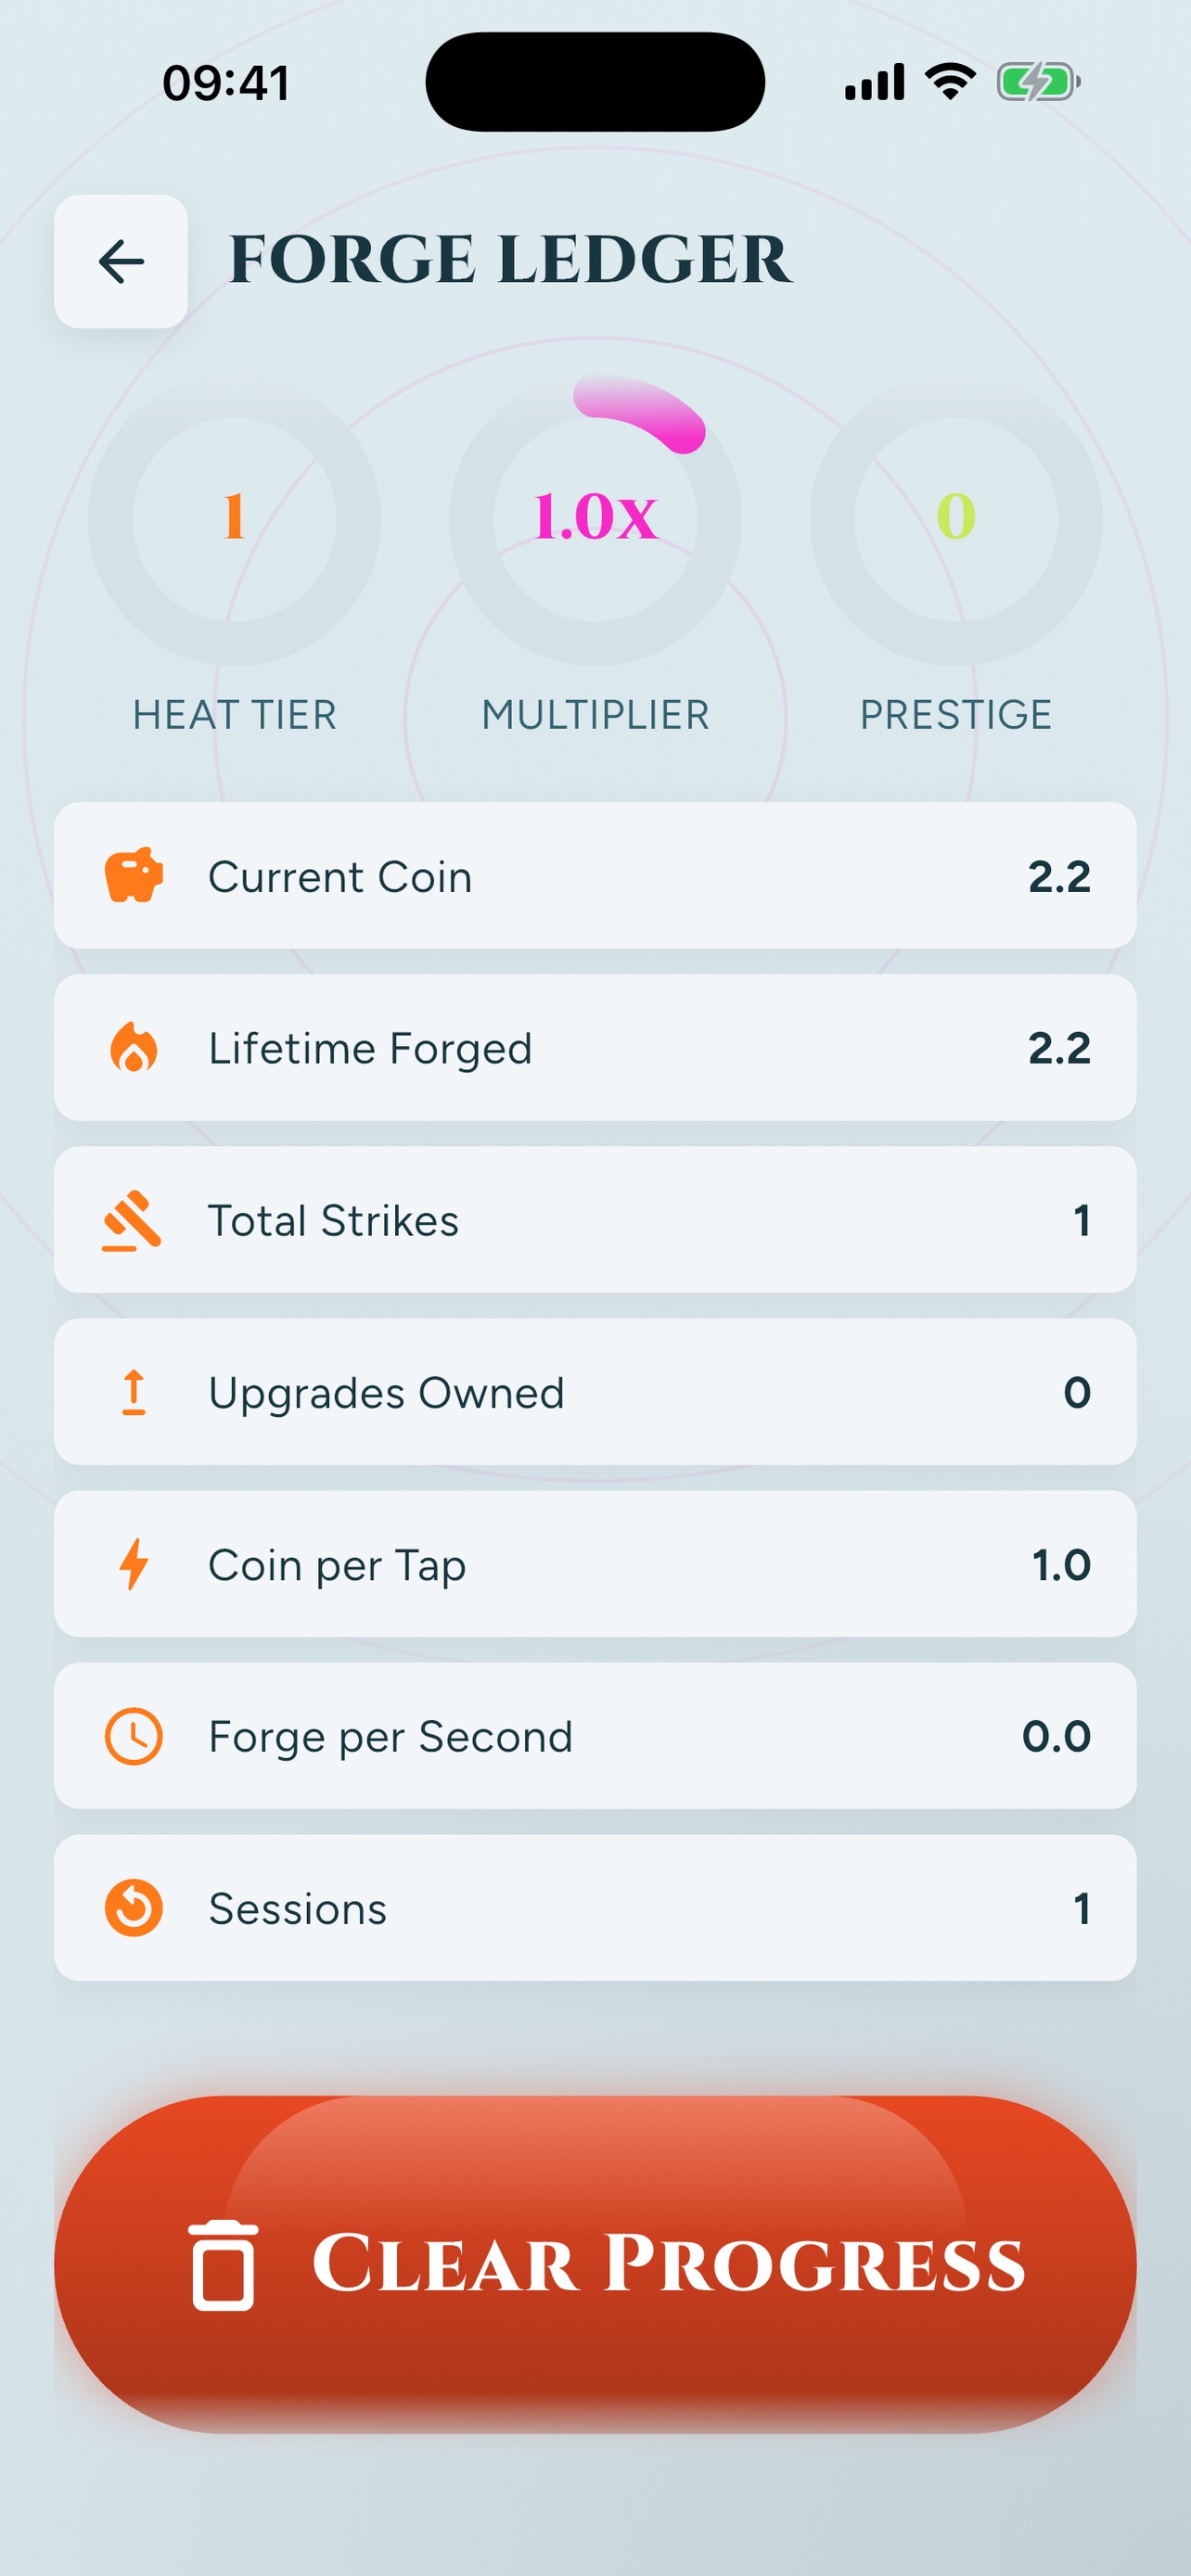Tap the Clear Progress button
1191x2576 pixels.
coord(595,2264)
